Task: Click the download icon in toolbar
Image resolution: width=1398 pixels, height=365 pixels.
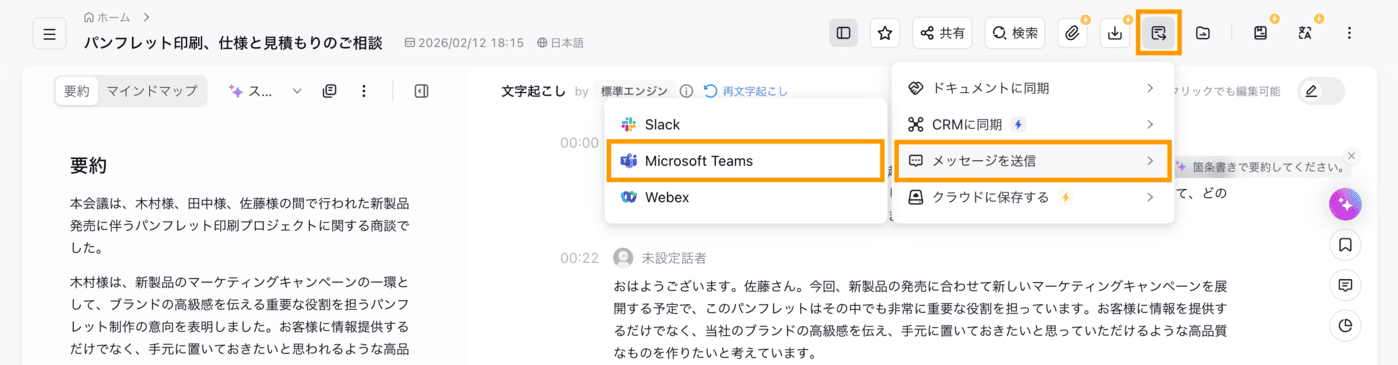Action: click(1115, 33)
